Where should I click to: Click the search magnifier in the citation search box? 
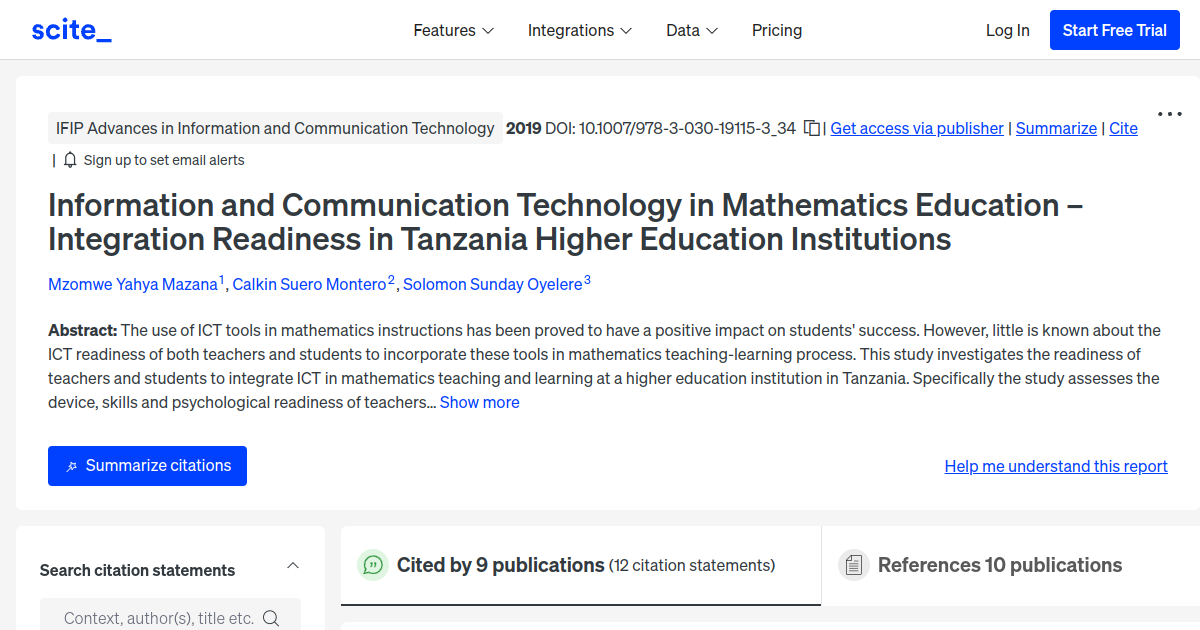click(x=271, y=618)
